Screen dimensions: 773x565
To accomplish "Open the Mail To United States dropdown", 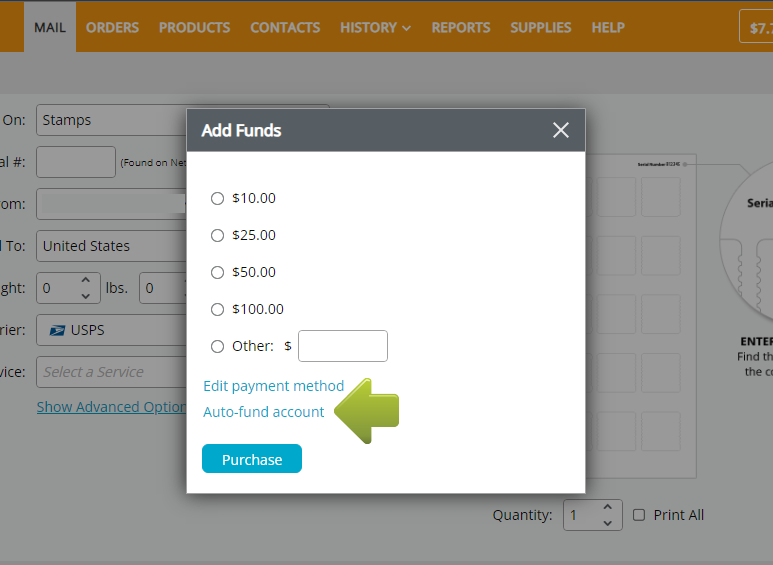I will [111, 246].
